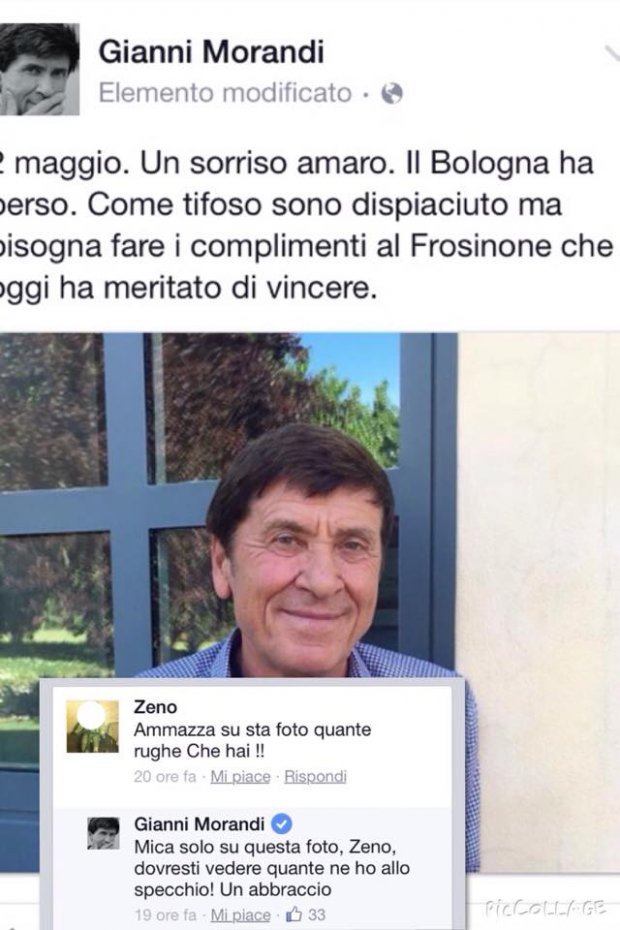Open Zeno's commenter avatar

(93, 727)
